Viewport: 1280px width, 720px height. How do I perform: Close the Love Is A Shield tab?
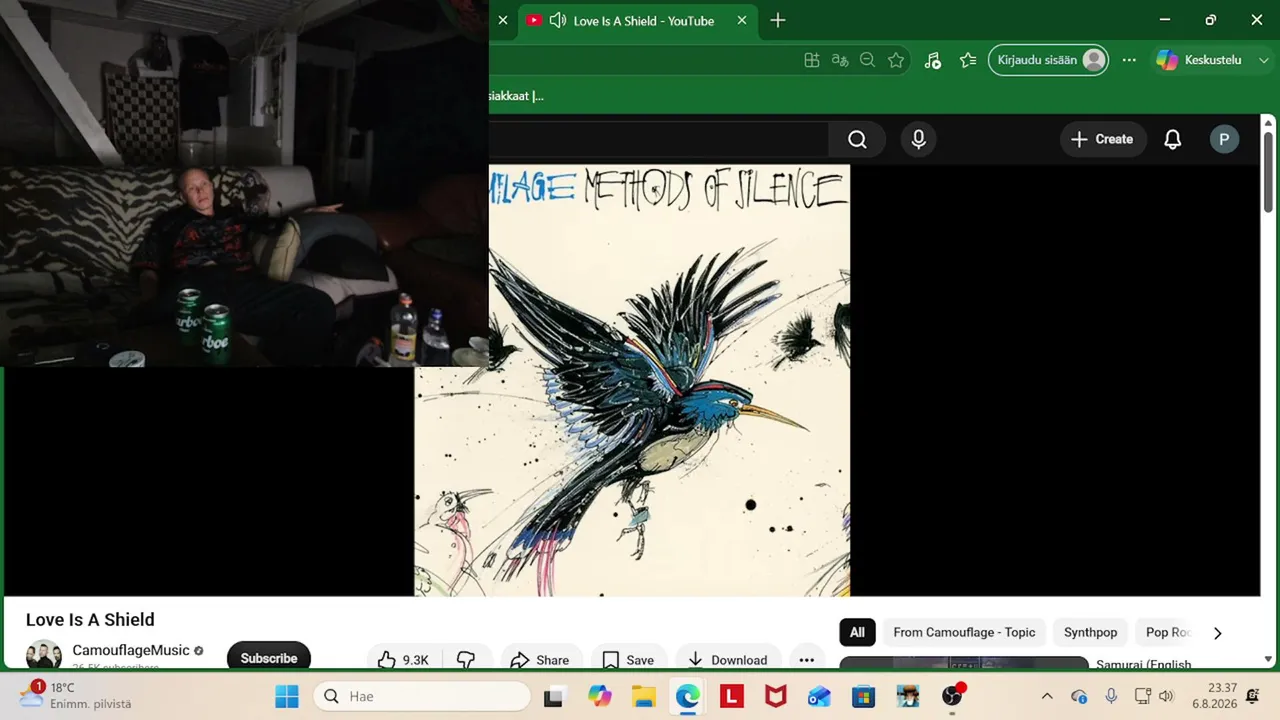click(742, 21)
